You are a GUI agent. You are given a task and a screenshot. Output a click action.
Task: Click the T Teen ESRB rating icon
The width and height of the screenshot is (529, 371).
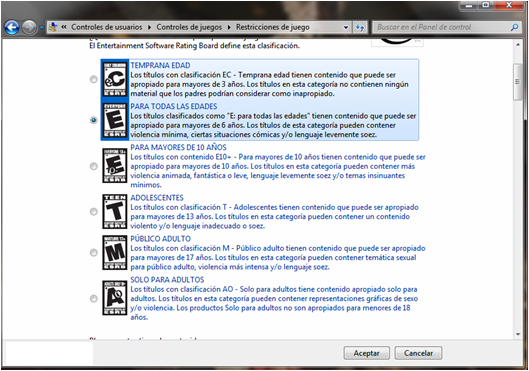point(115,211)
